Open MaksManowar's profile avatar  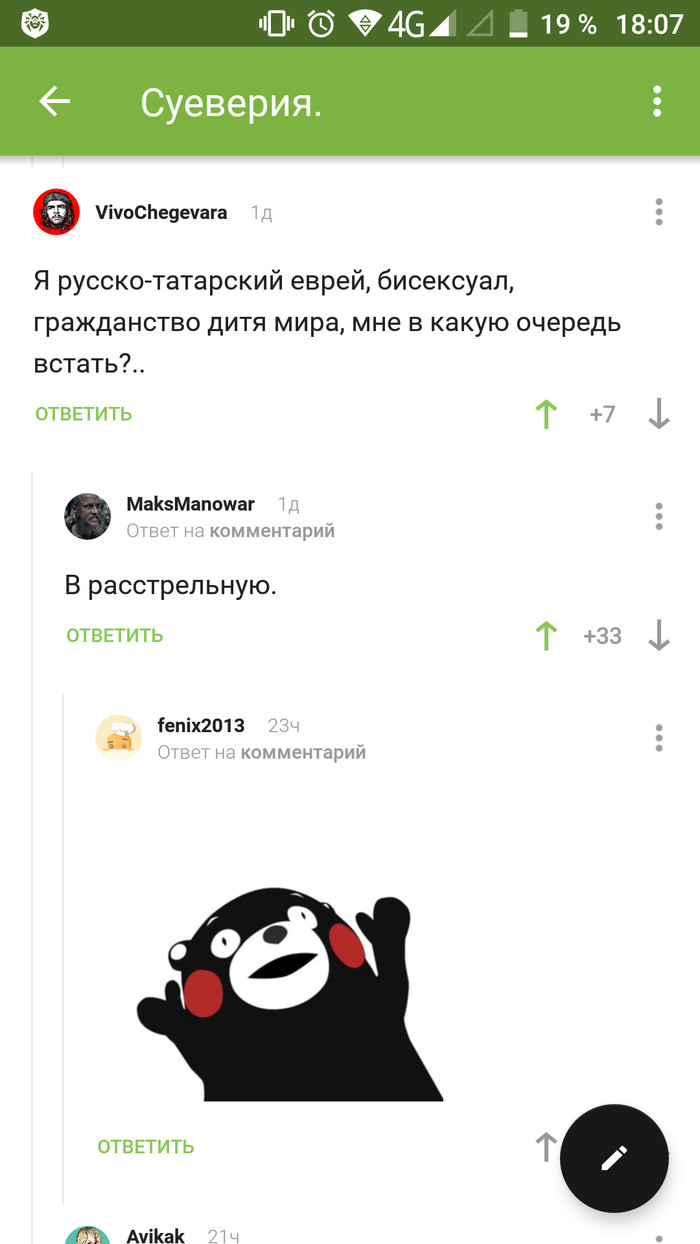click(x=88, y=516)
